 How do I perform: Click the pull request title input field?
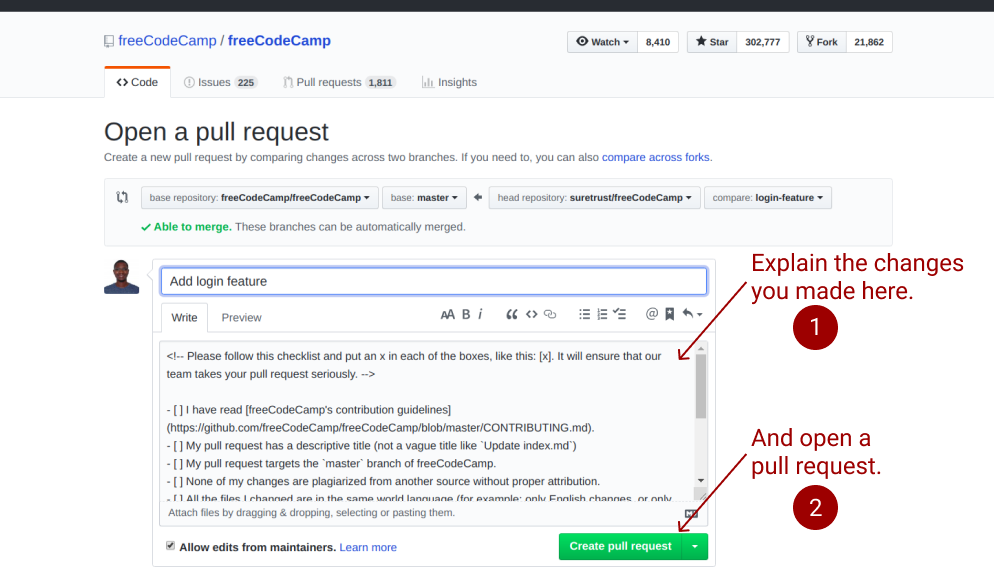434,281
